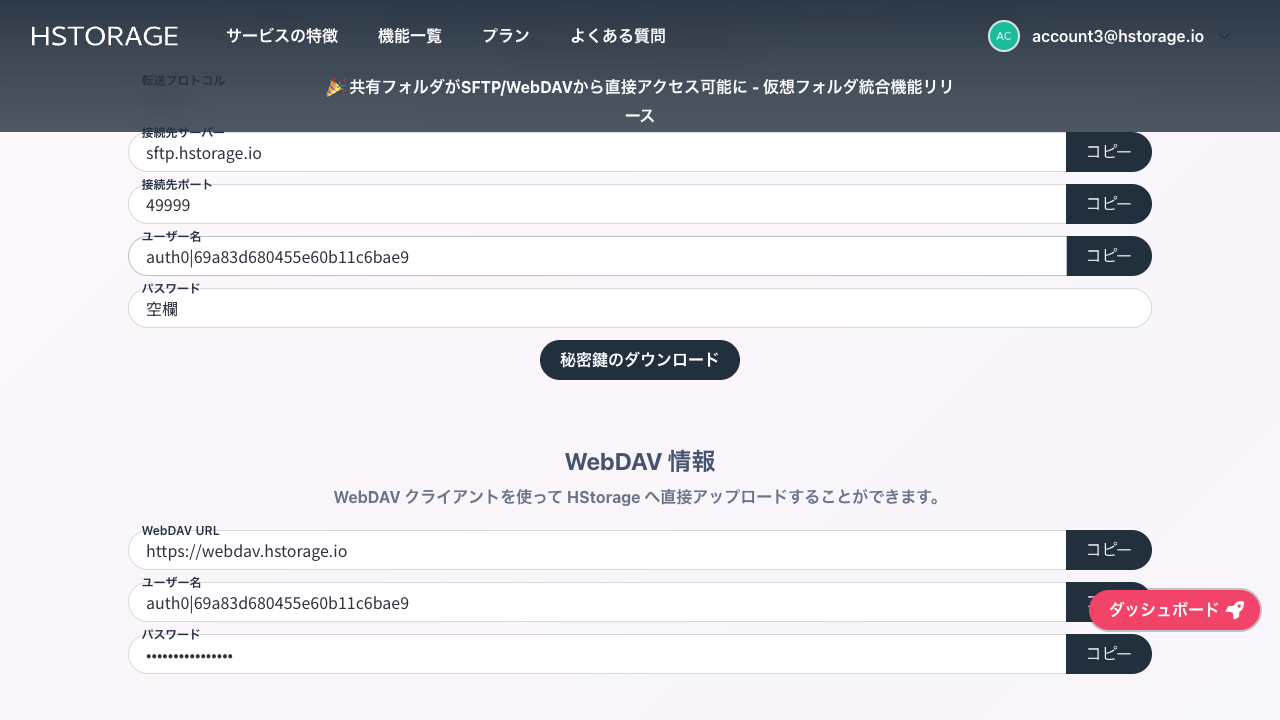The image size is (1280, 720).
Task: Copy the WebDAV password
Action: (1109, 654)
